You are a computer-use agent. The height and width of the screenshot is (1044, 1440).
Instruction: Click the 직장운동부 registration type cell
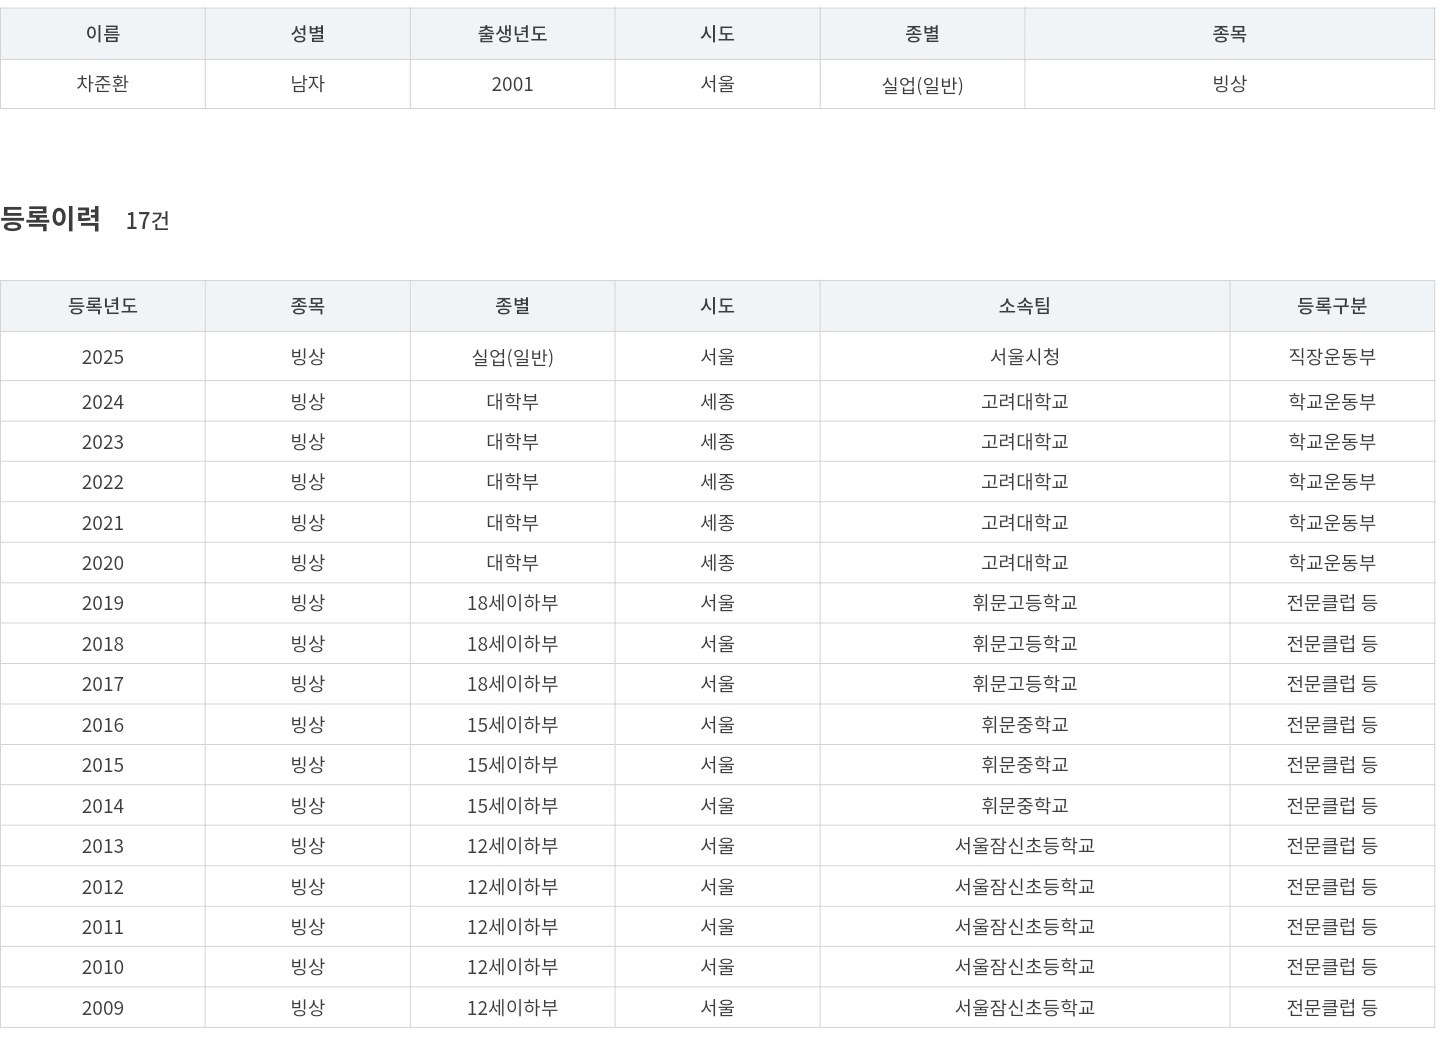pos(1331,357)
